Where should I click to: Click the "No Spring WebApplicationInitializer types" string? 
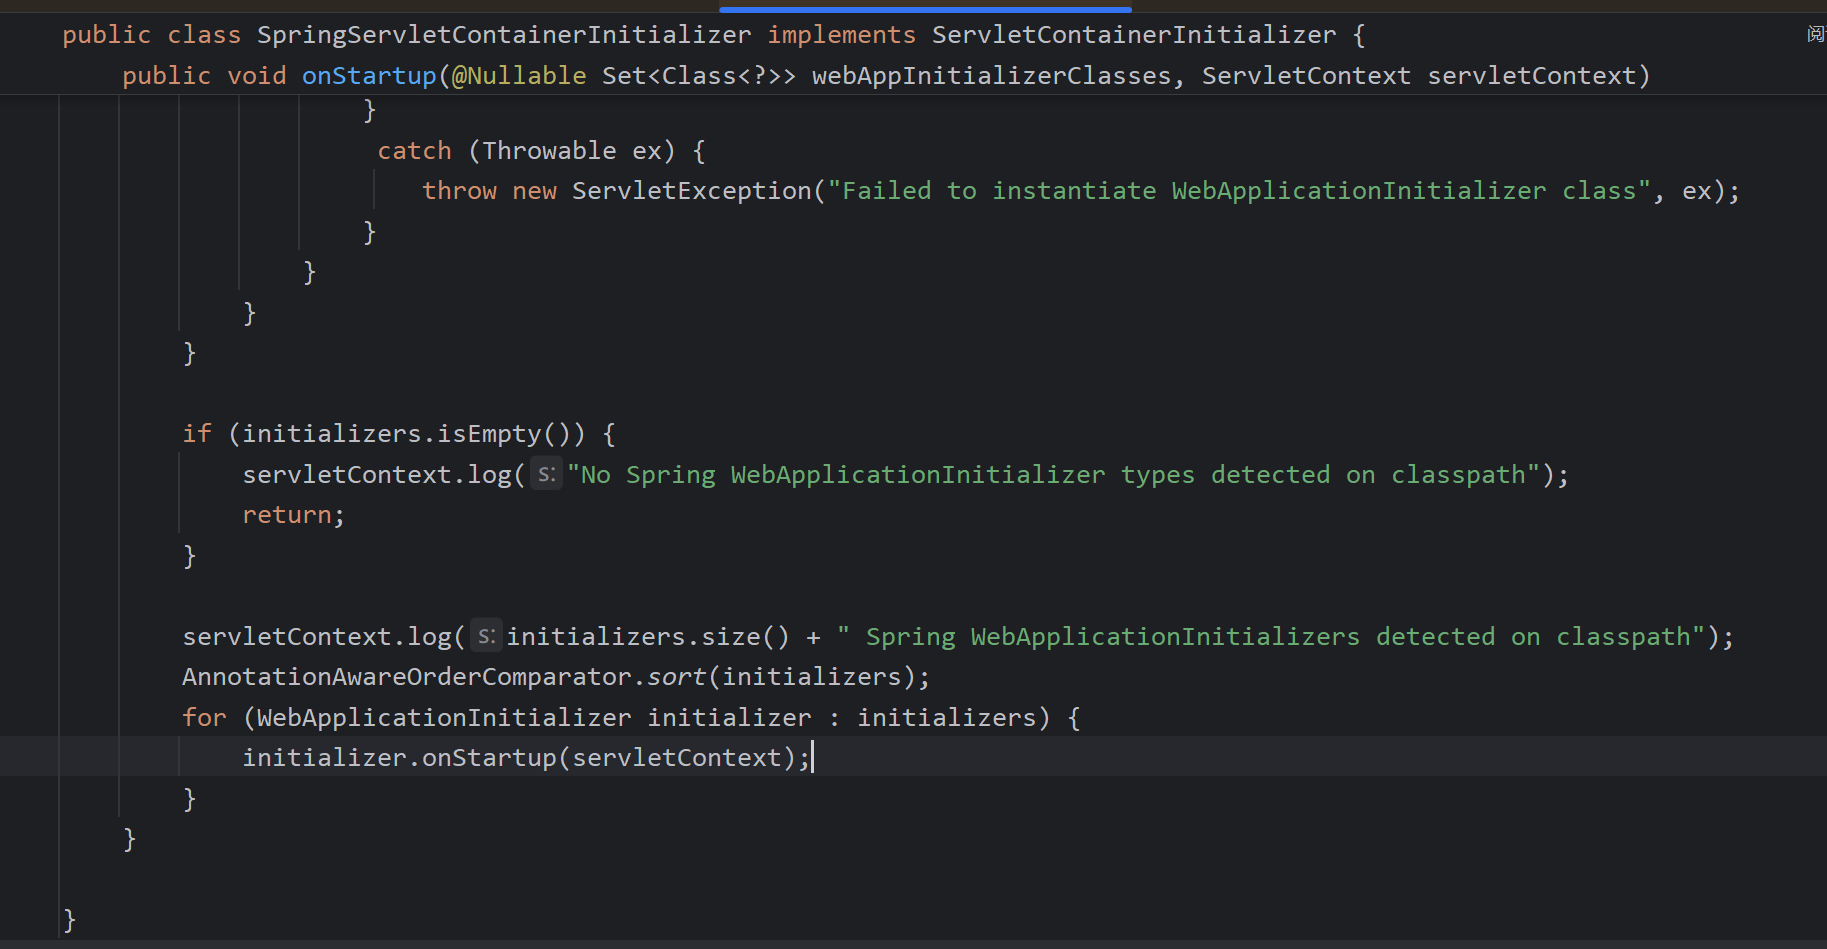(1054, 475)
